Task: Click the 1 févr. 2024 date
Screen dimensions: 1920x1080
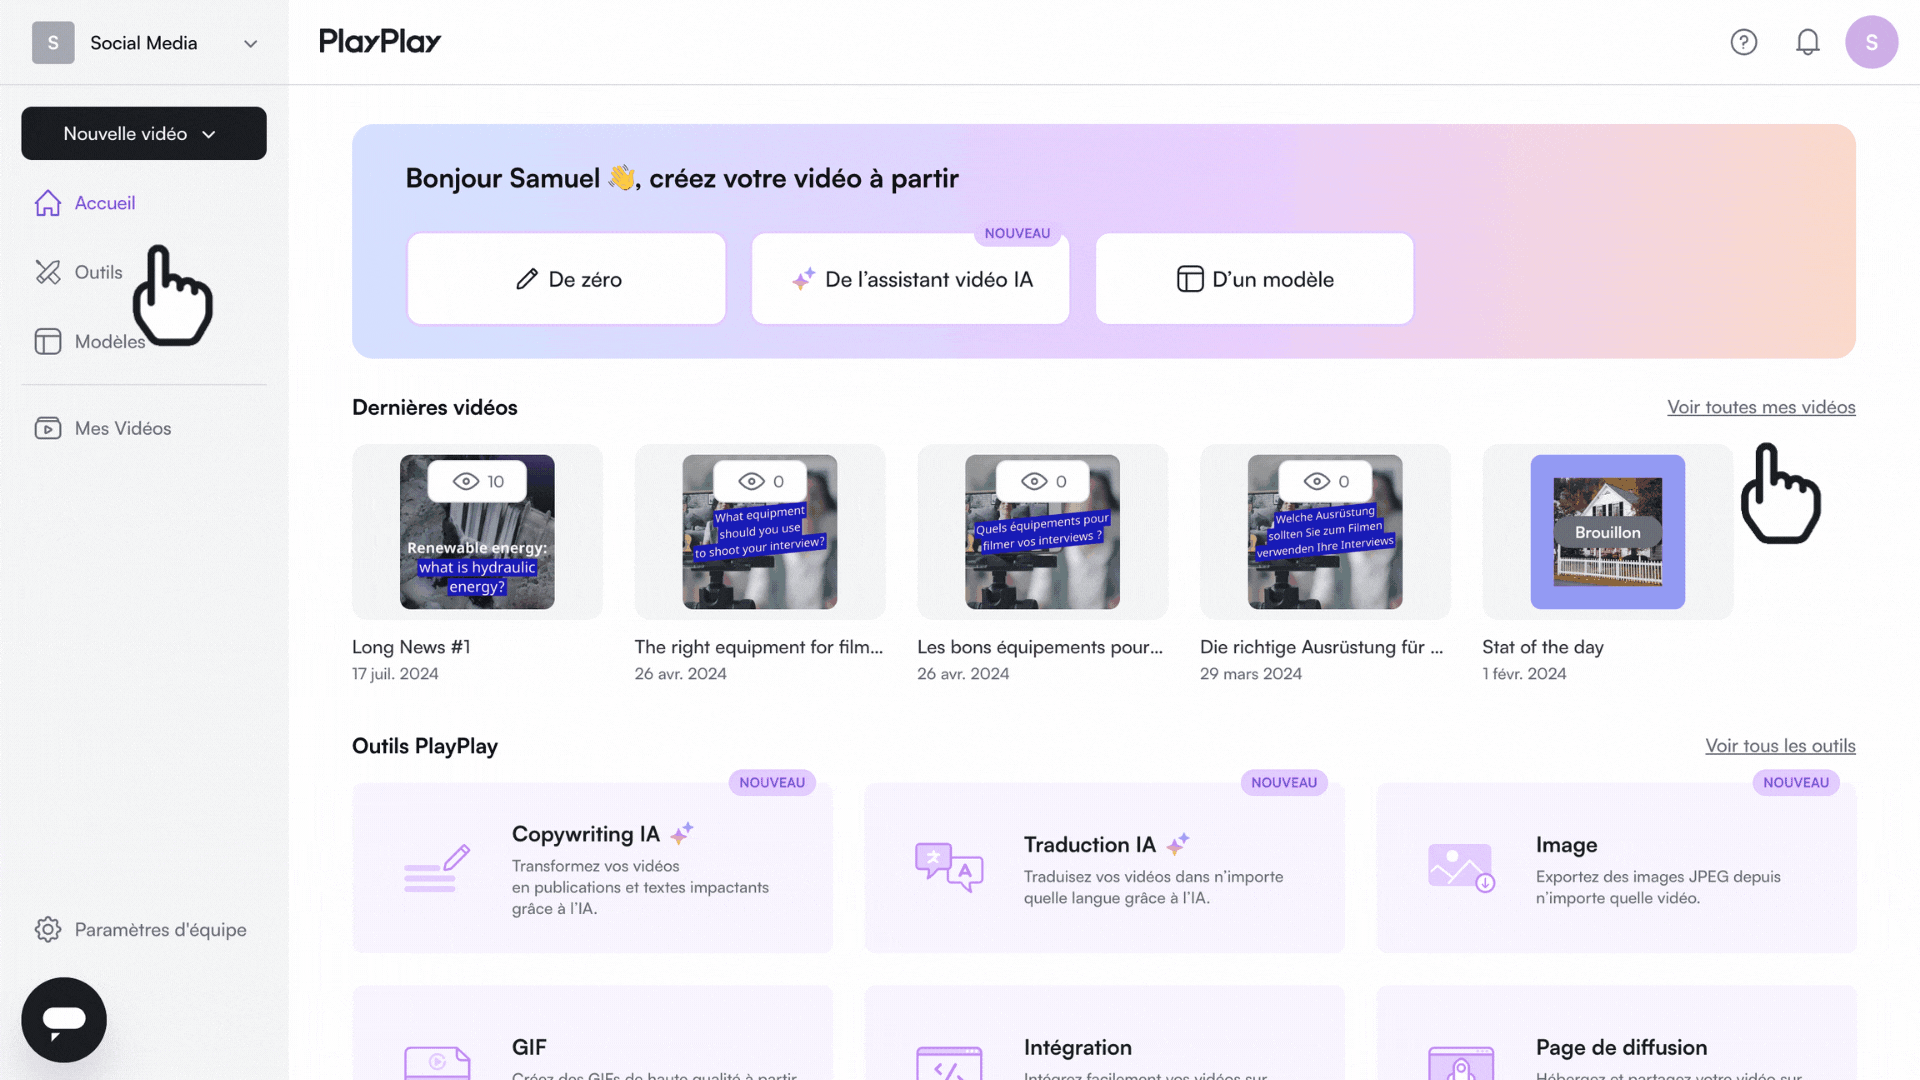Action: pyautogui.click(x=1524, y=674)
